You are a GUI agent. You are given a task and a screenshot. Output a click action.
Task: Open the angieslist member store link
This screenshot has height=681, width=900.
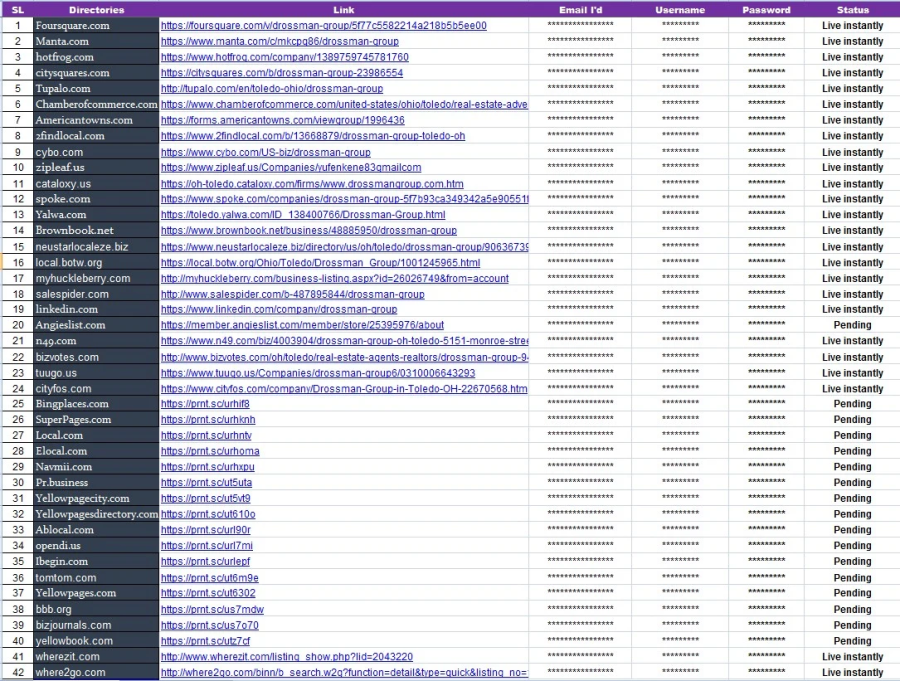[302, 325]
